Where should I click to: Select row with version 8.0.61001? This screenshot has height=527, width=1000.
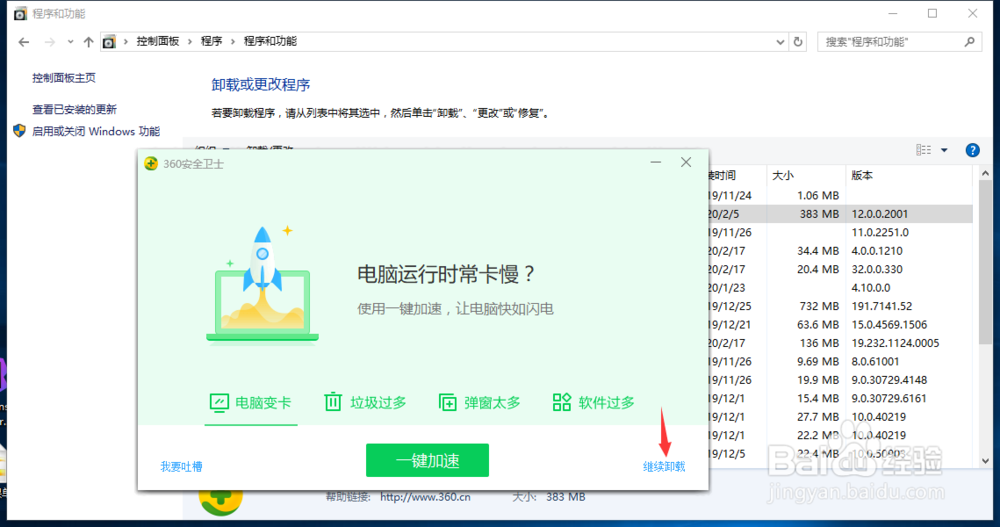[840, 361]
